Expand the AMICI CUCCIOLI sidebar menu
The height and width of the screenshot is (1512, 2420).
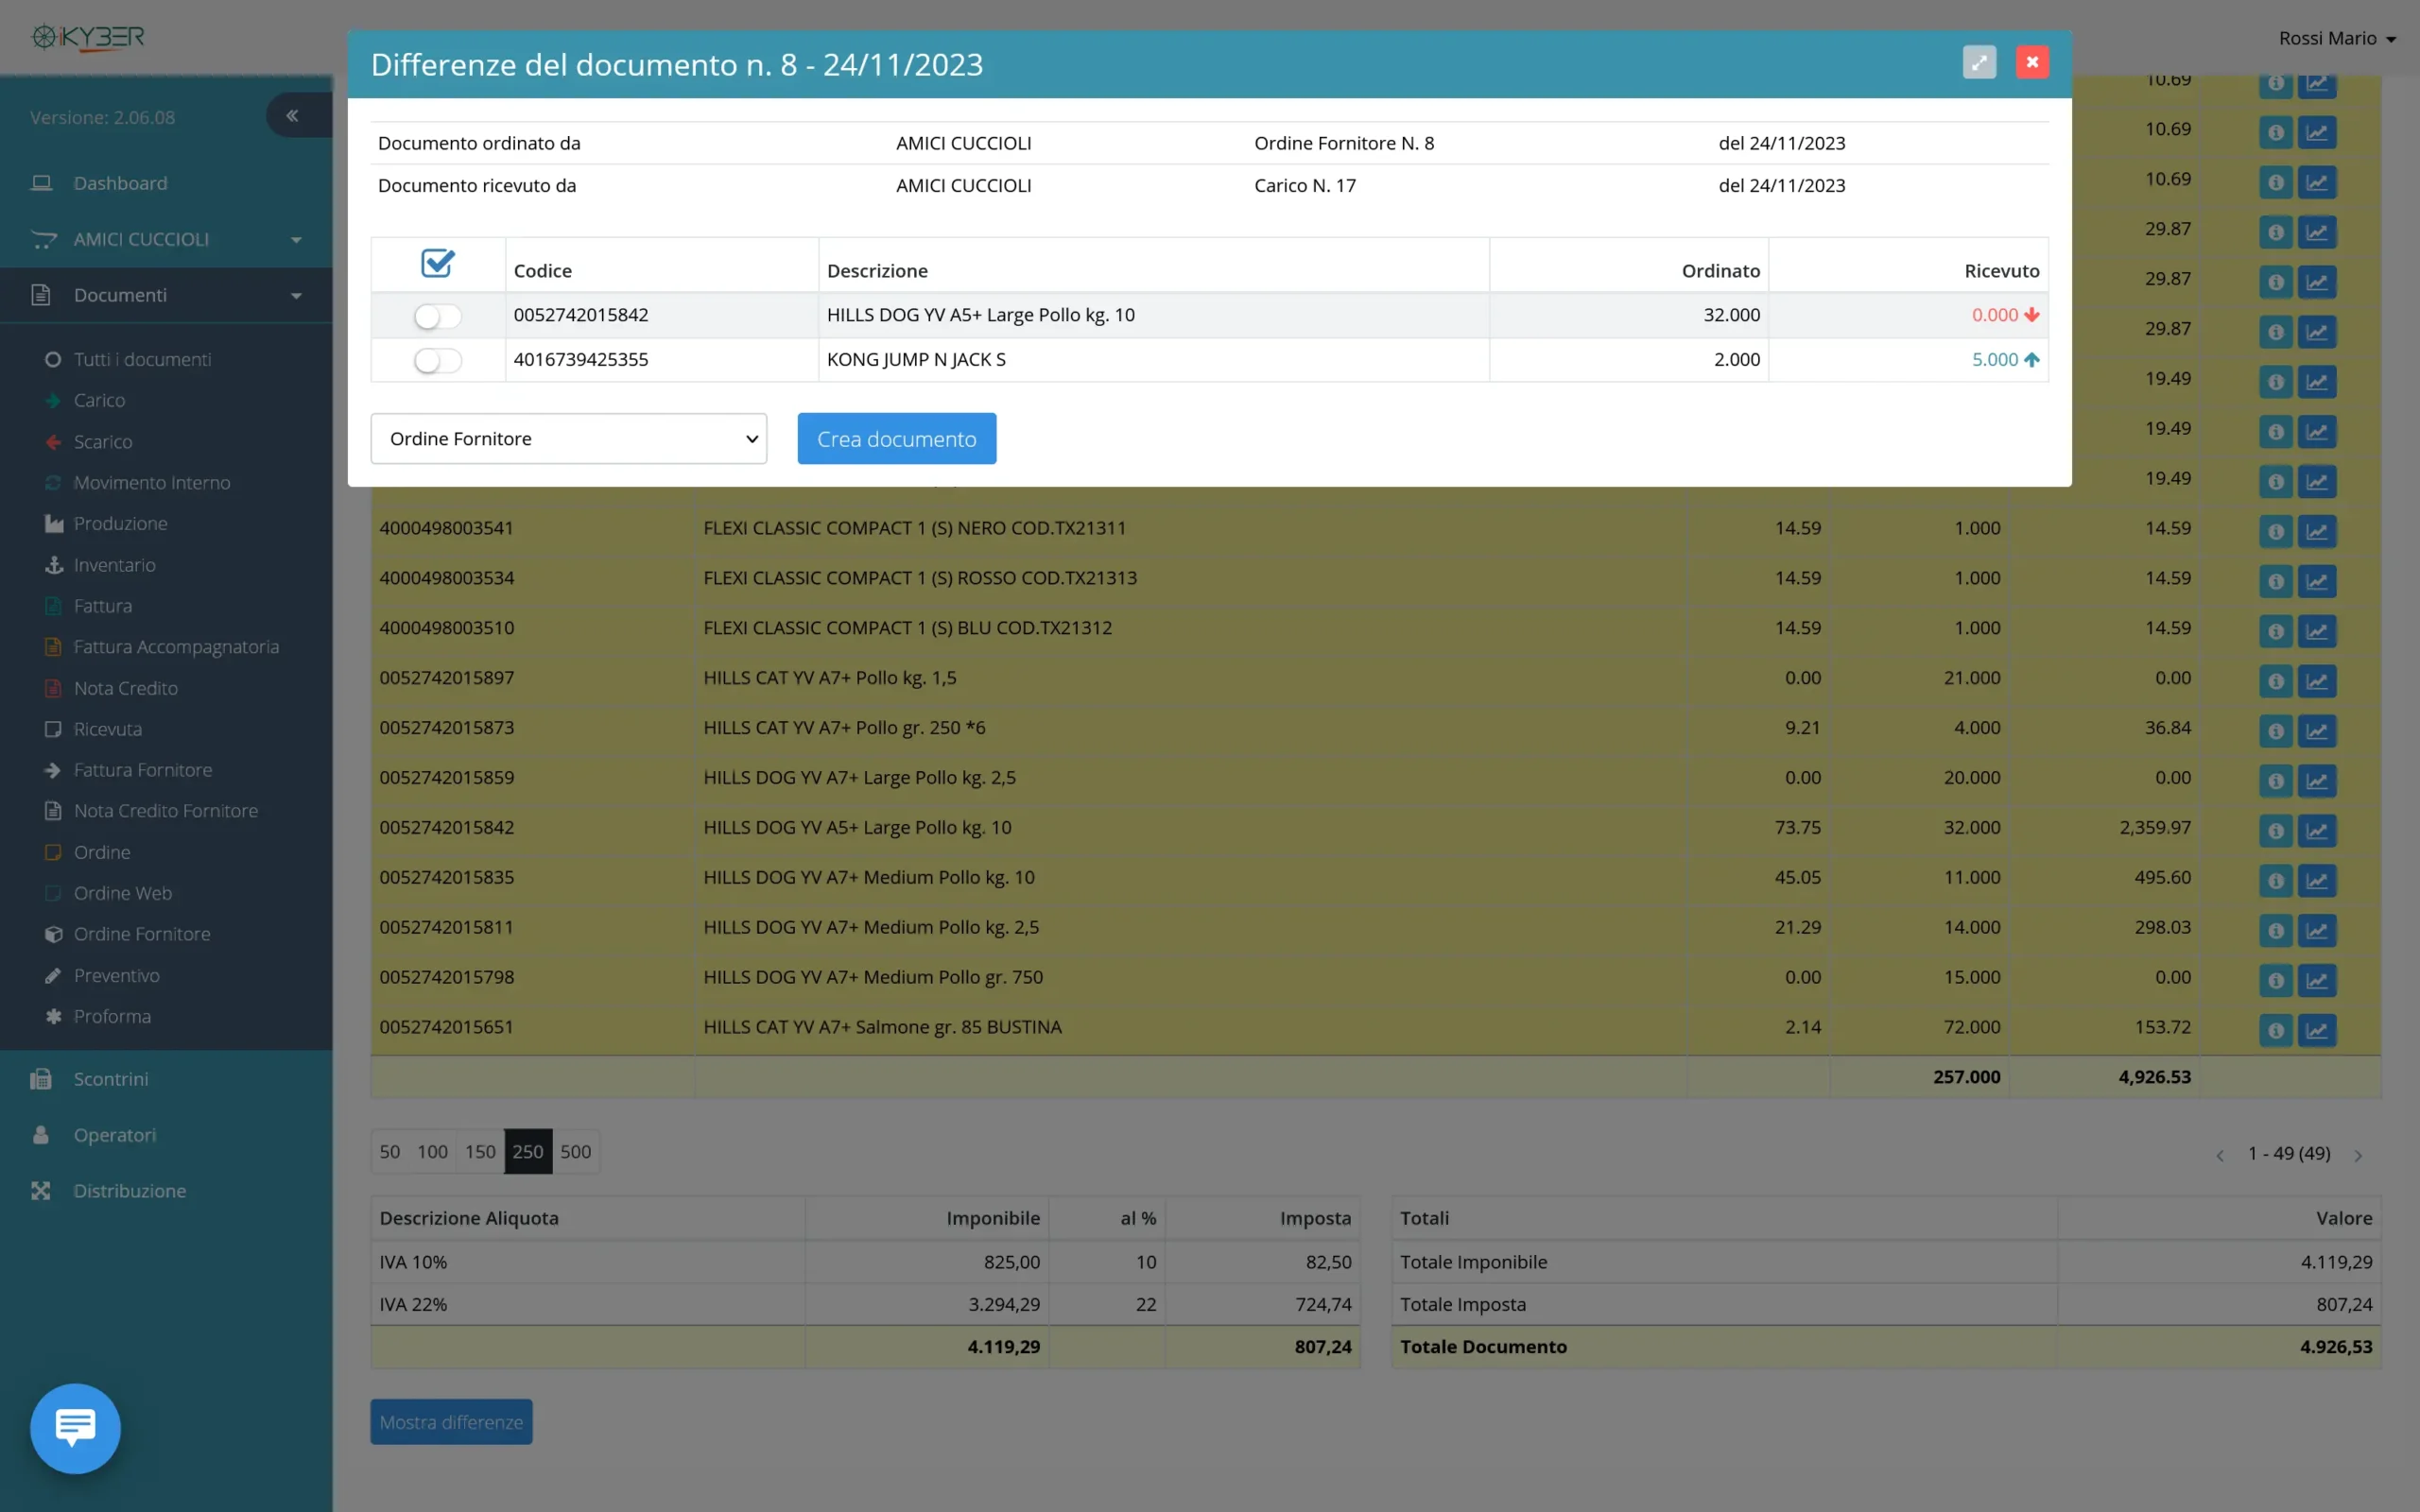point(166,239)
